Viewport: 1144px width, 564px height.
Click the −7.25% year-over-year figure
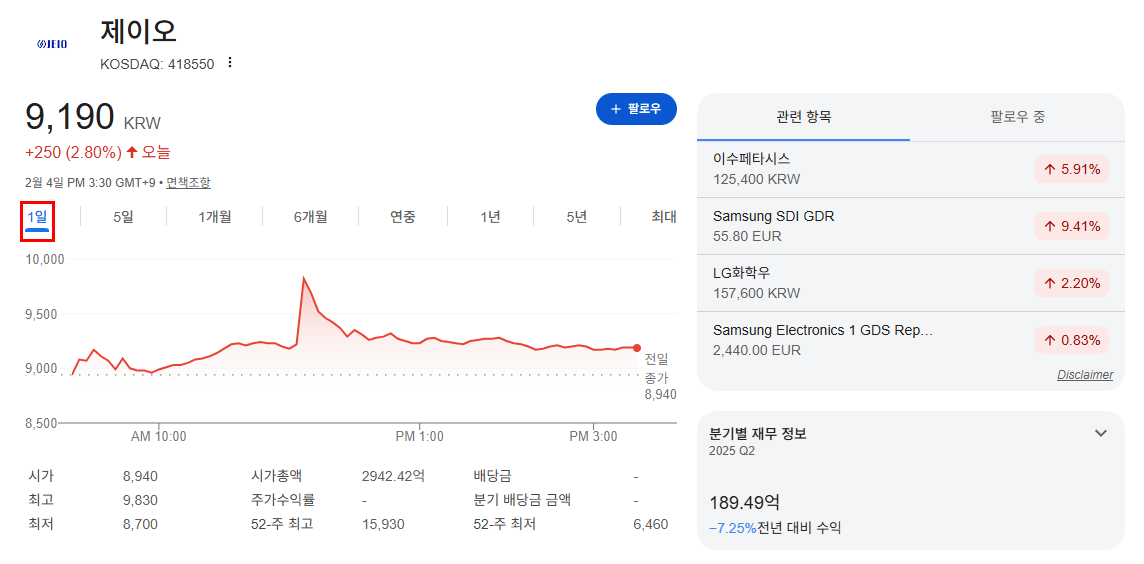733,528
